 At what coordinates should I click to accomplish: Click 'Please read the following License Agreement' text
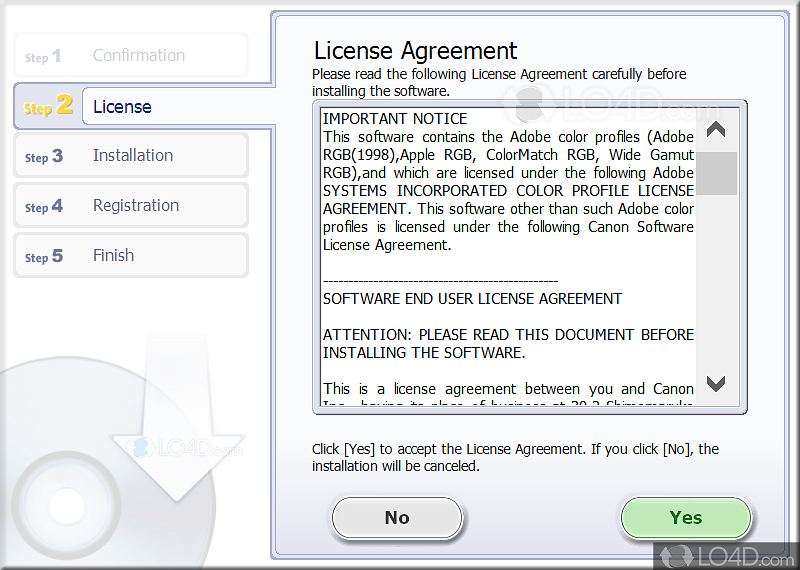[x=499, y=82]
